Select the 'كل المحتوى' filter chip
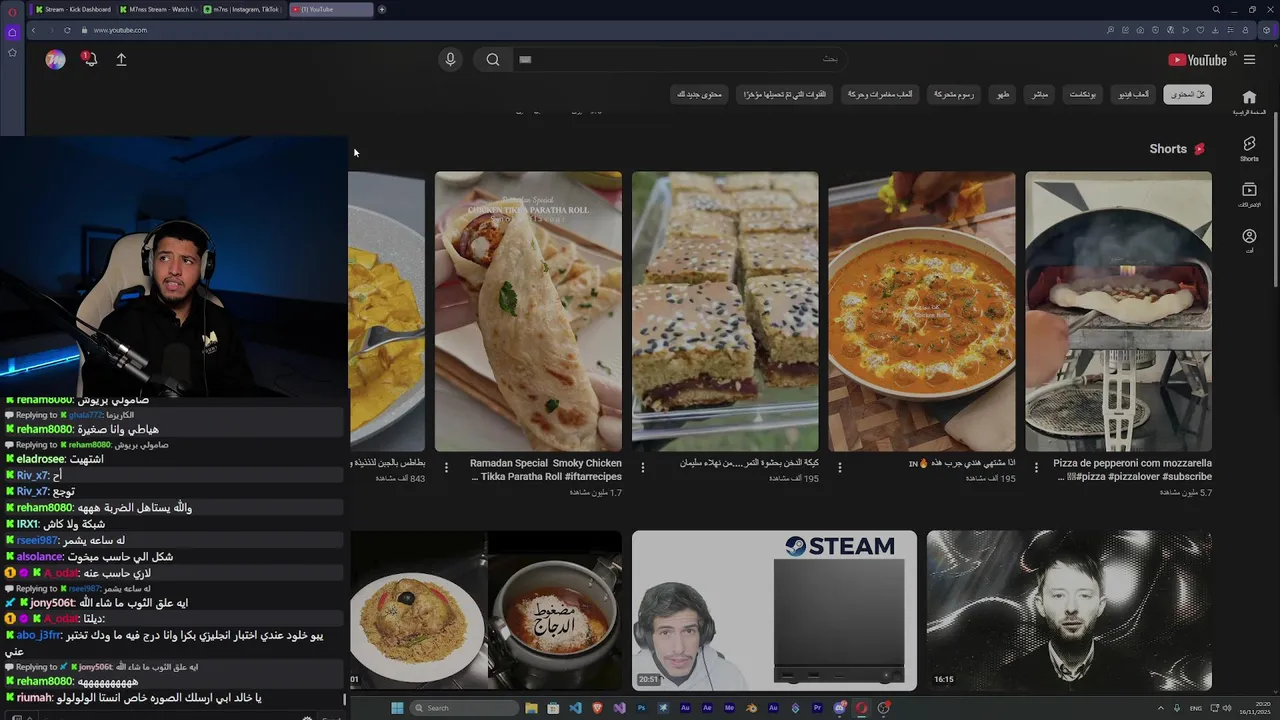 [x=1187, y=94]
